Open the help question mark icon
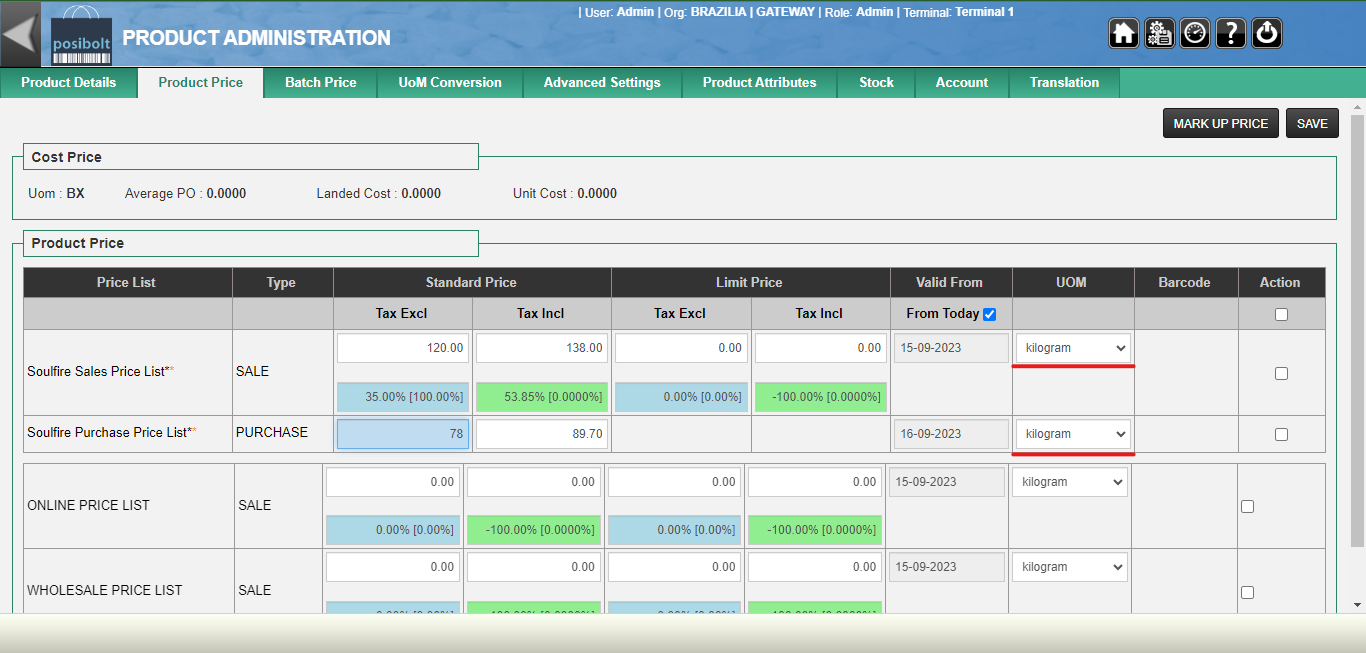Viewport: 1366px width, 653px height. click(1231, 33)
